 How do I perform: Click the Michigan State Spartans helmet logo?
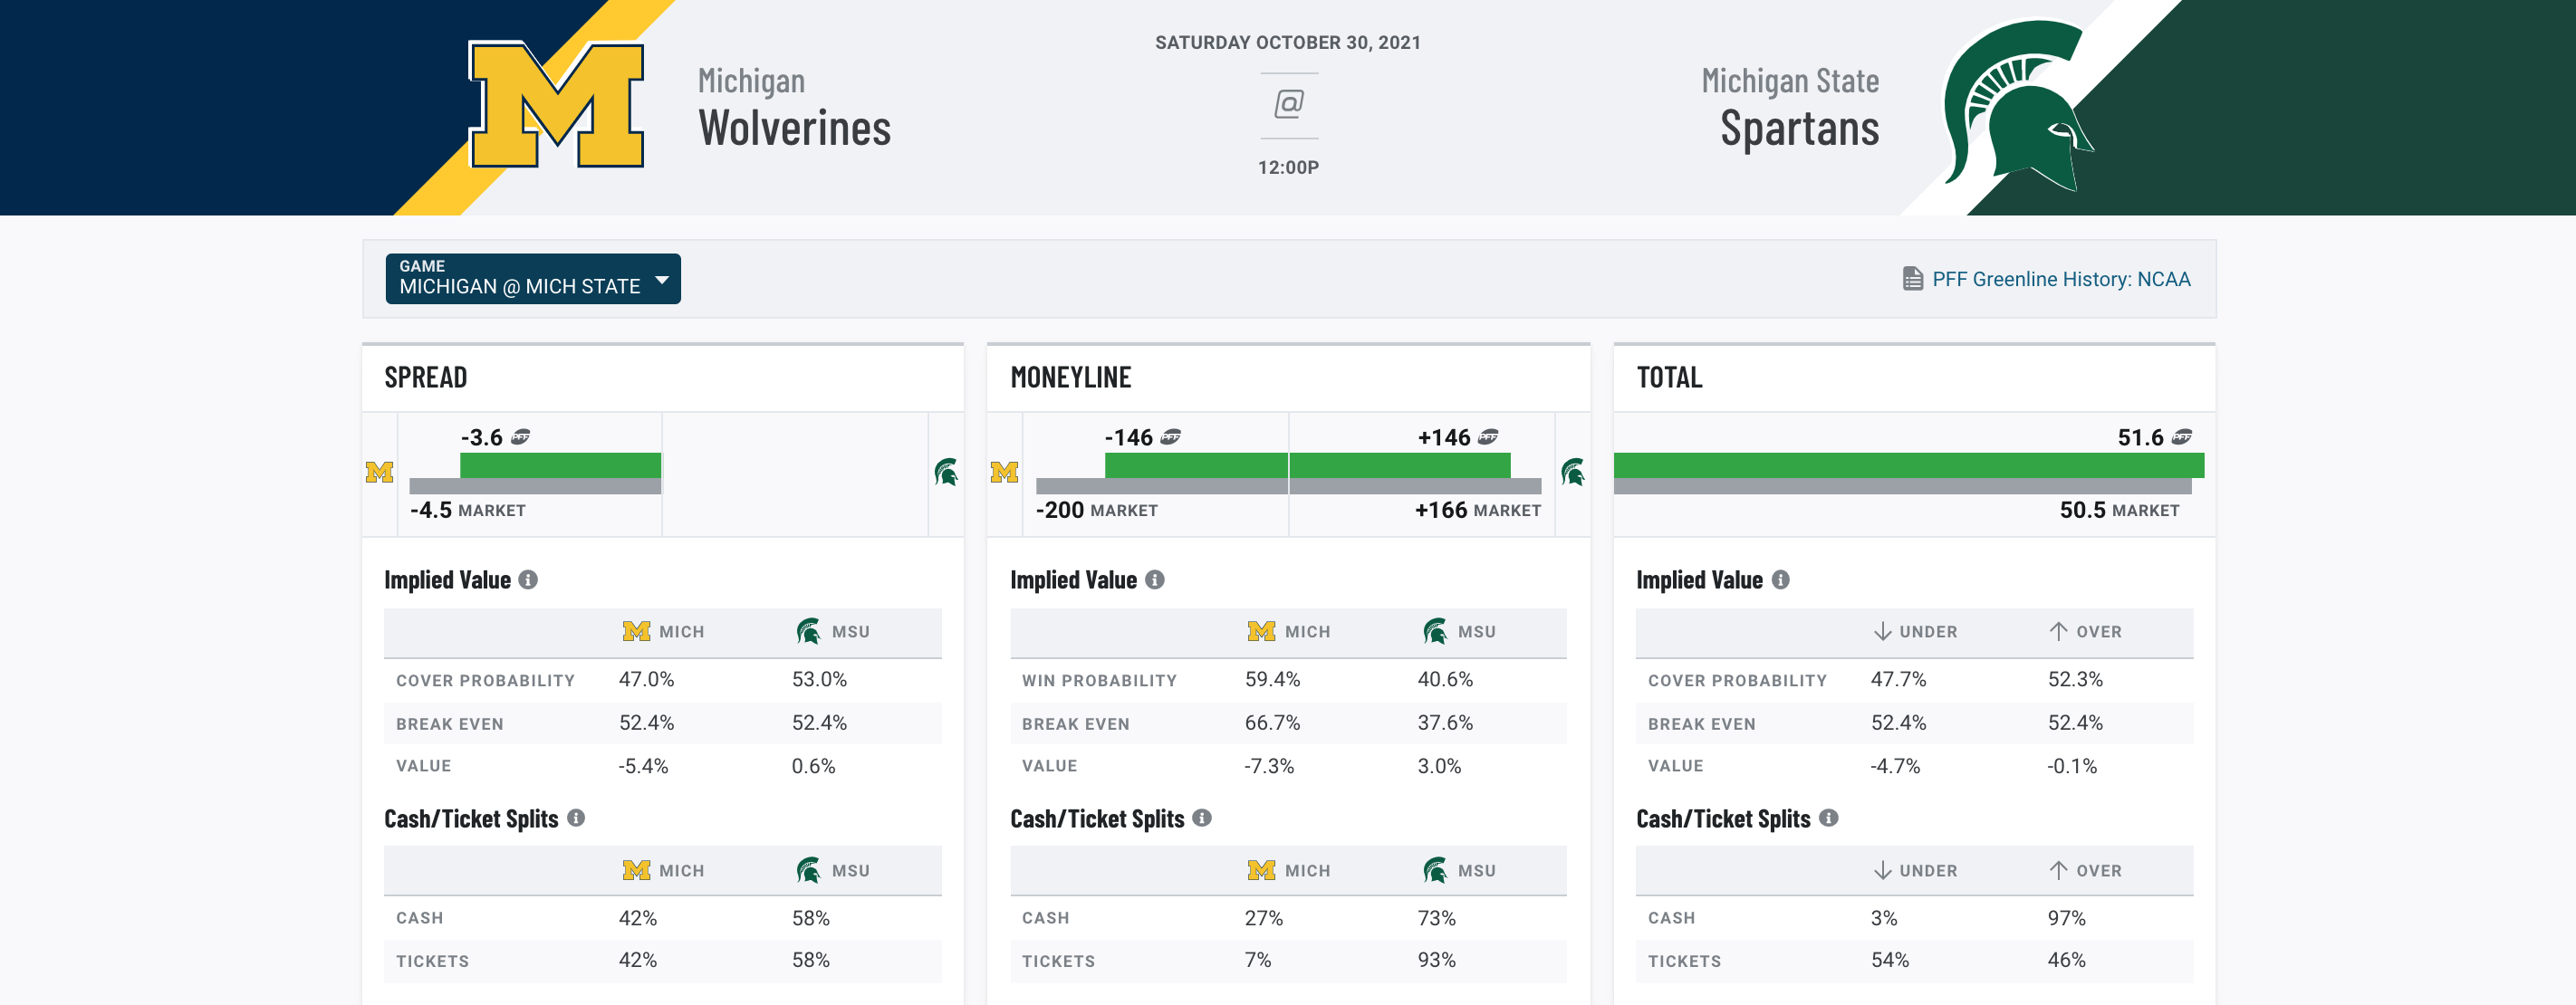click(2018, 104)
